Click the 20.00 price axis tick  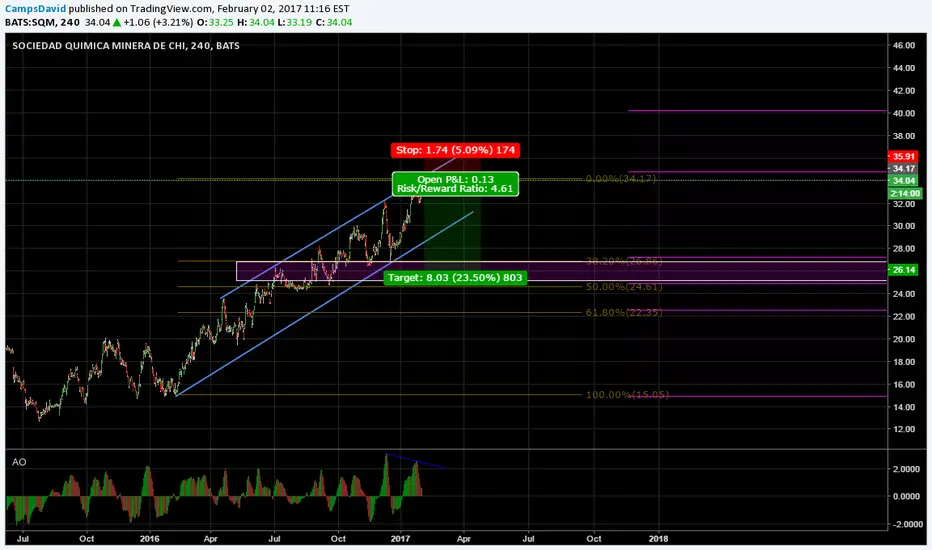click(x=903, y=339)
